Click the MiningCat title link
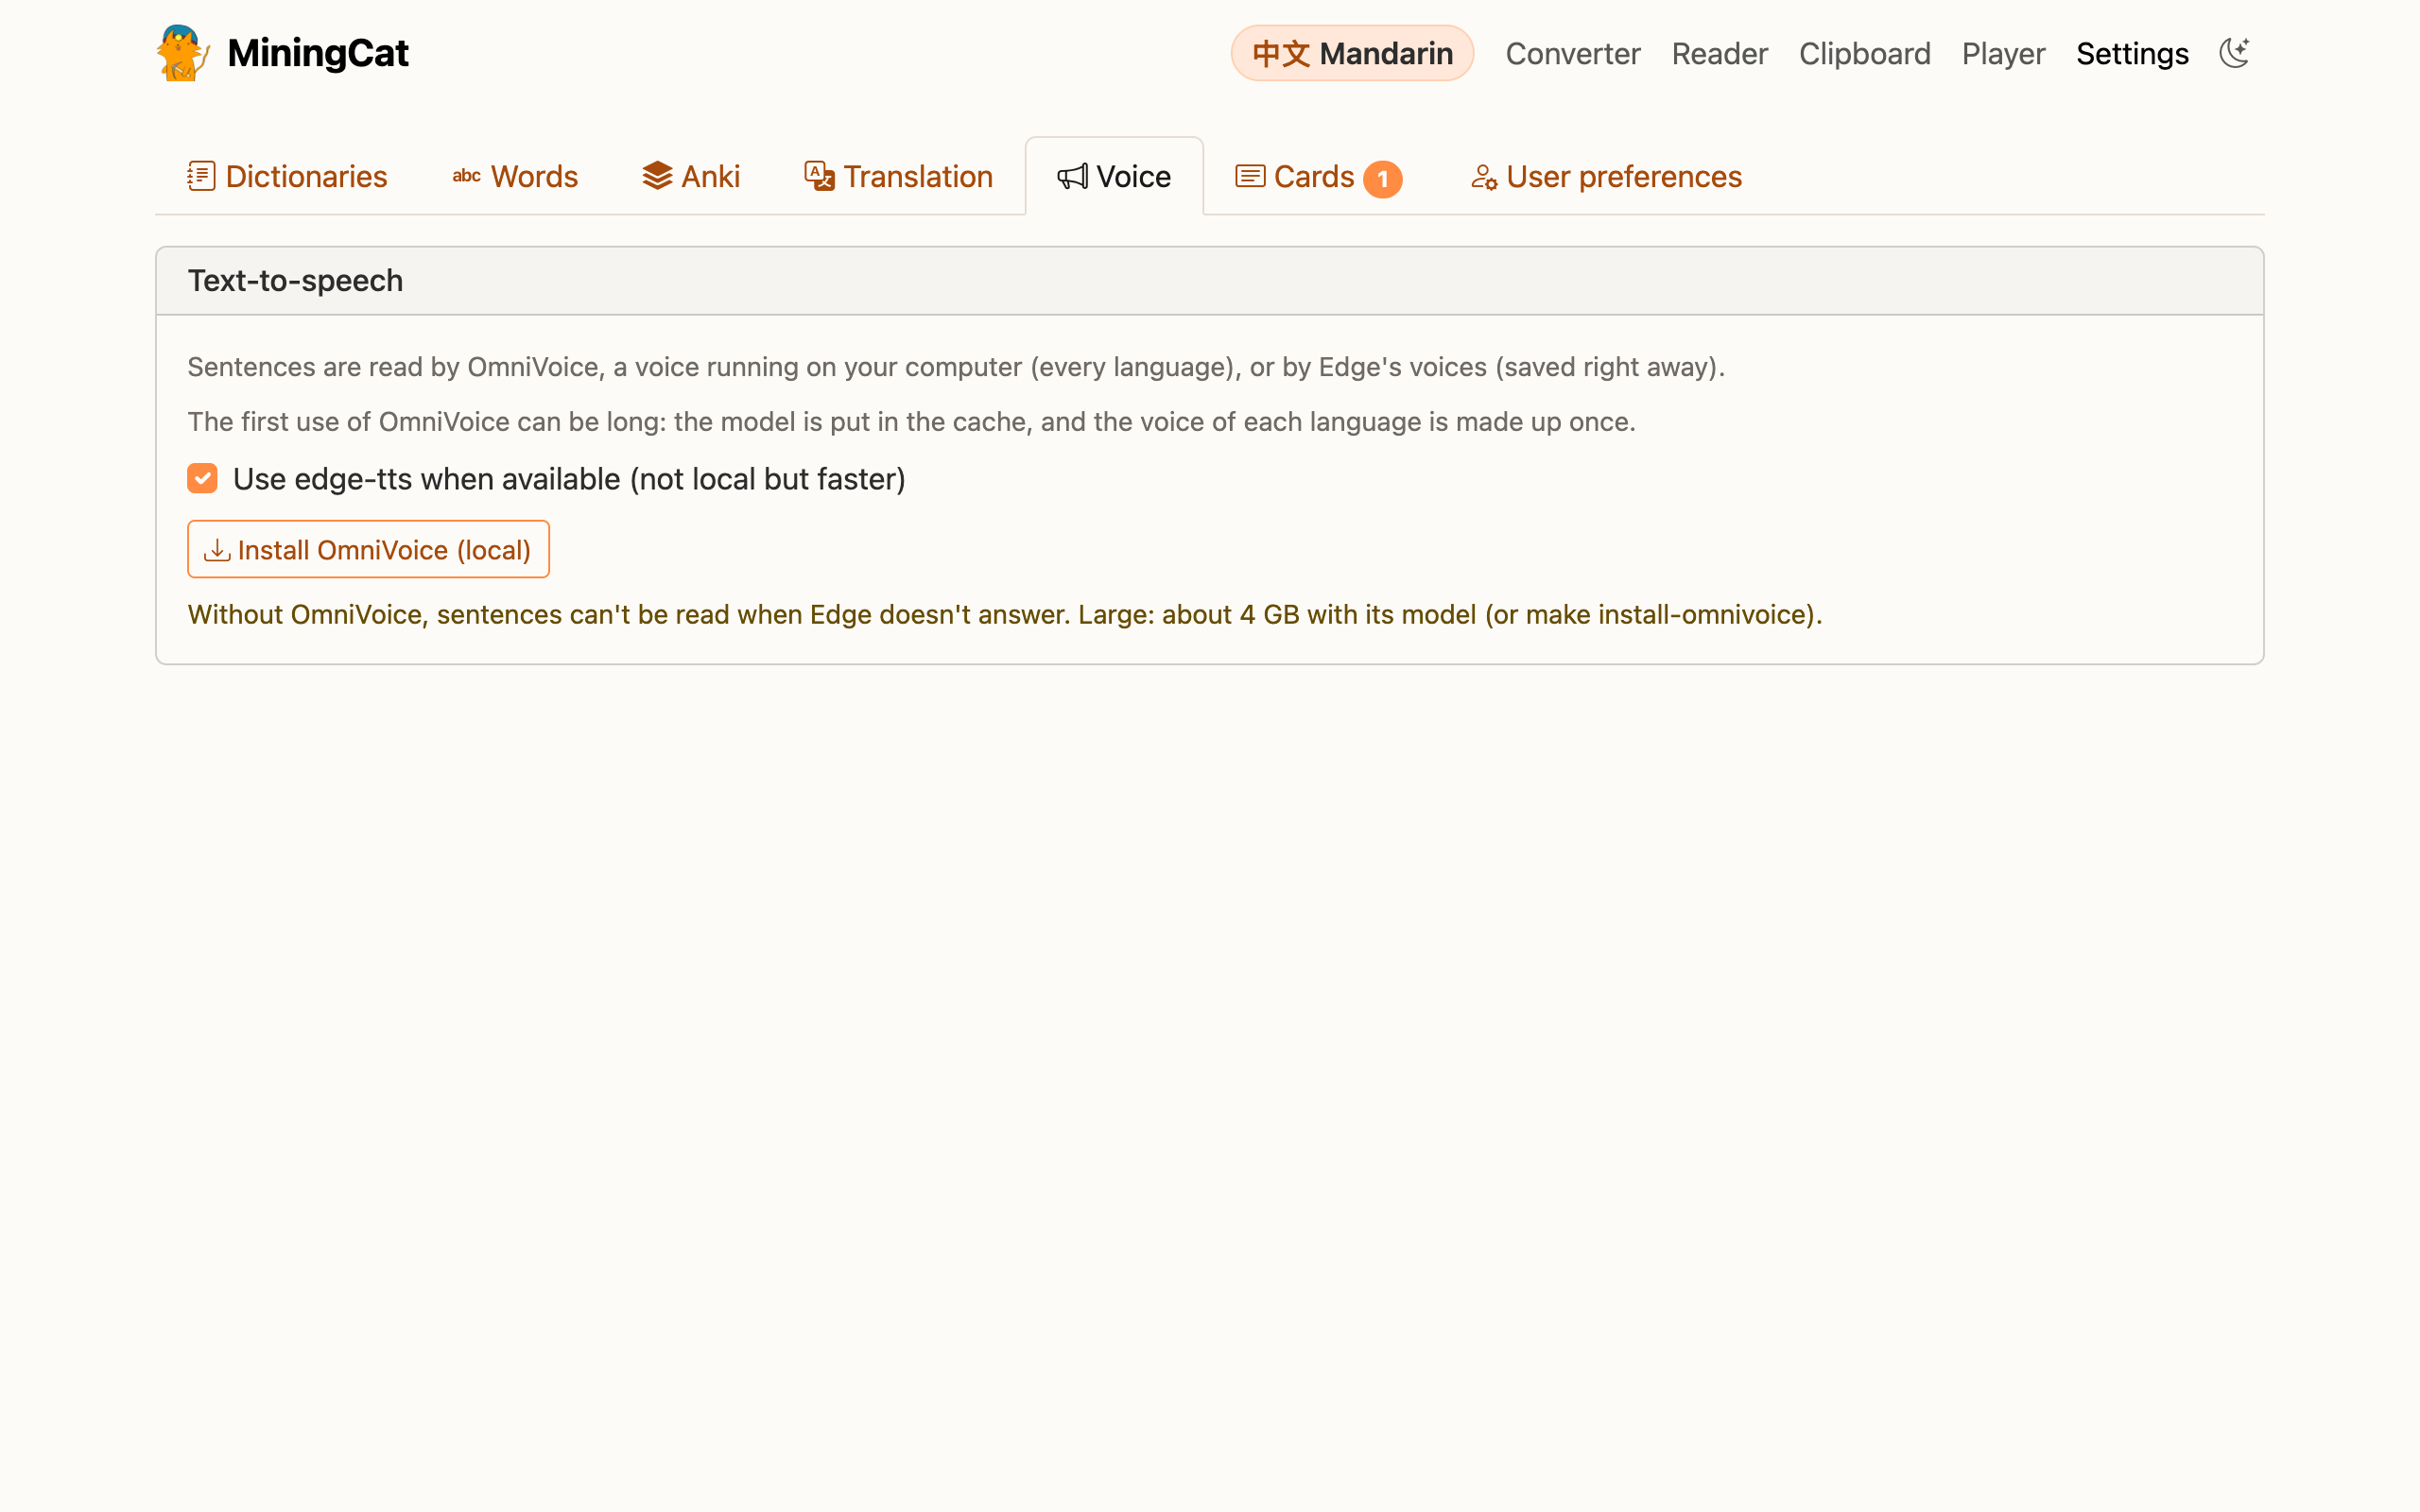This screenshot has width=2420, height=1512. (x=318, y=53)
